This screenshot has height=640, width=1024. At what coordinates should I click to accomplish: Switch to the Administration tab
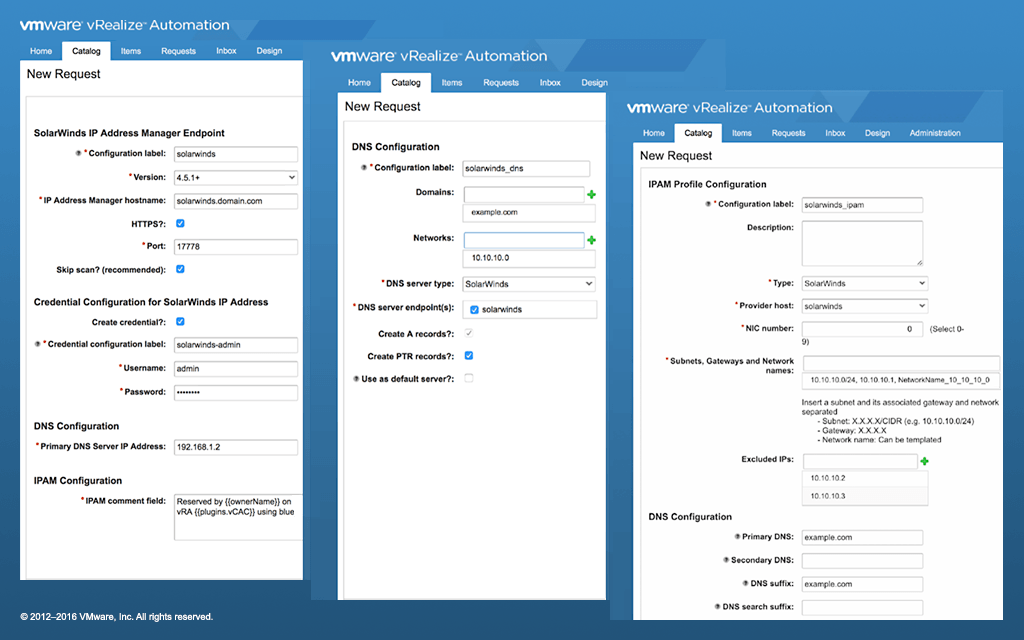(x=934, y=132)
